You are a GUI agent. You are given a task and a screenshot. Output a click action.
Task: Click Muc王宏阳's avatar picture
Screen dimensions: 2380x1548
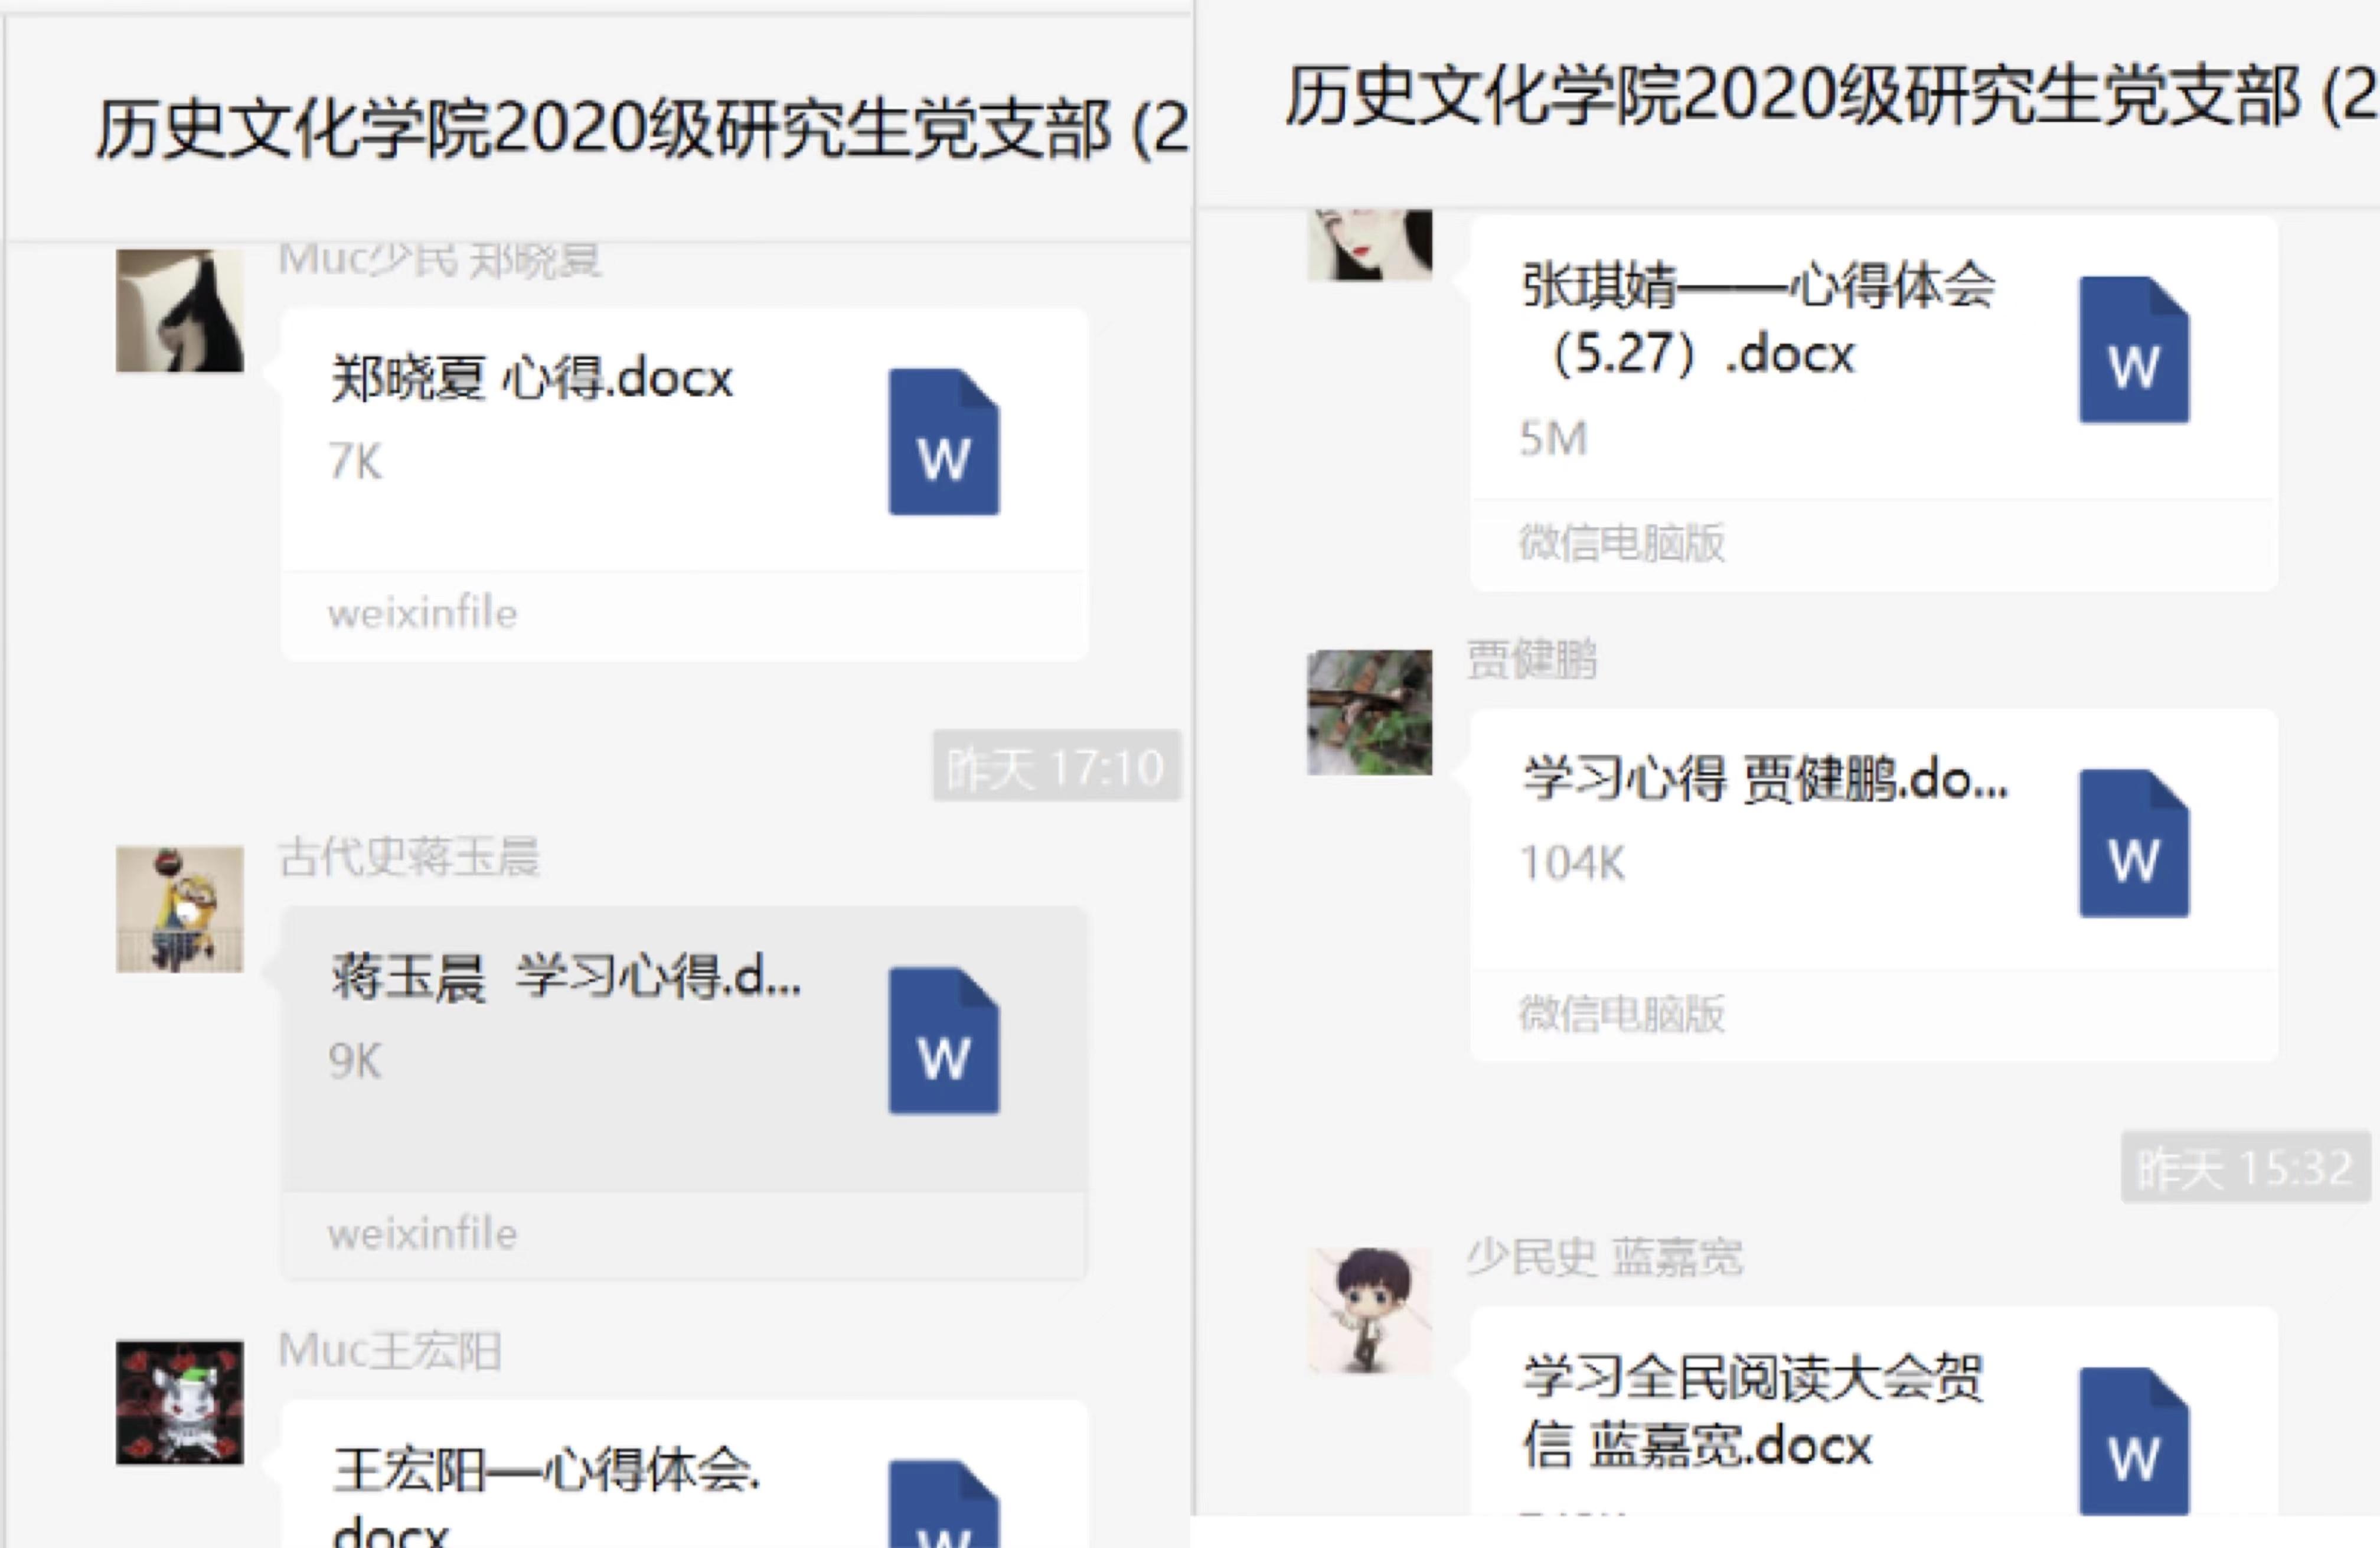point(180,1402)
